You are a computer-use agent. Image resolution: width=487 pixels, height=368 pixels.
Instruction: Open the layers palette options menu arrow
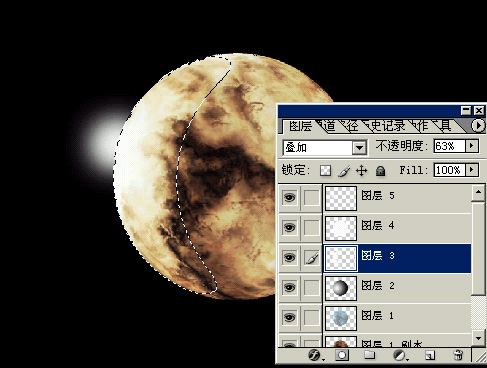click(478, 125)
